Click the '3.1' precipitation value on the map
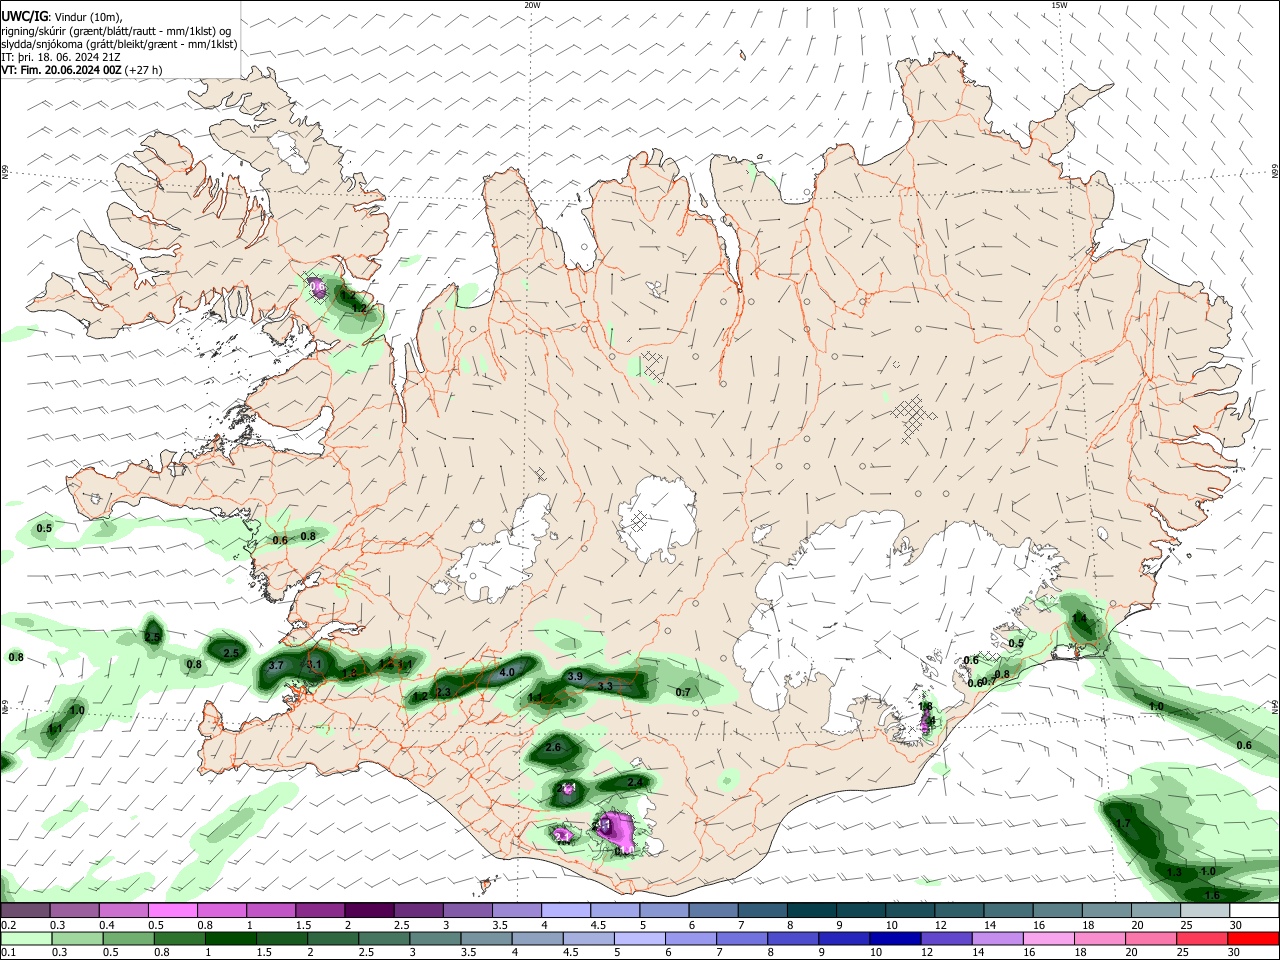The image size is (1280, 960). [x=314, y=664]
